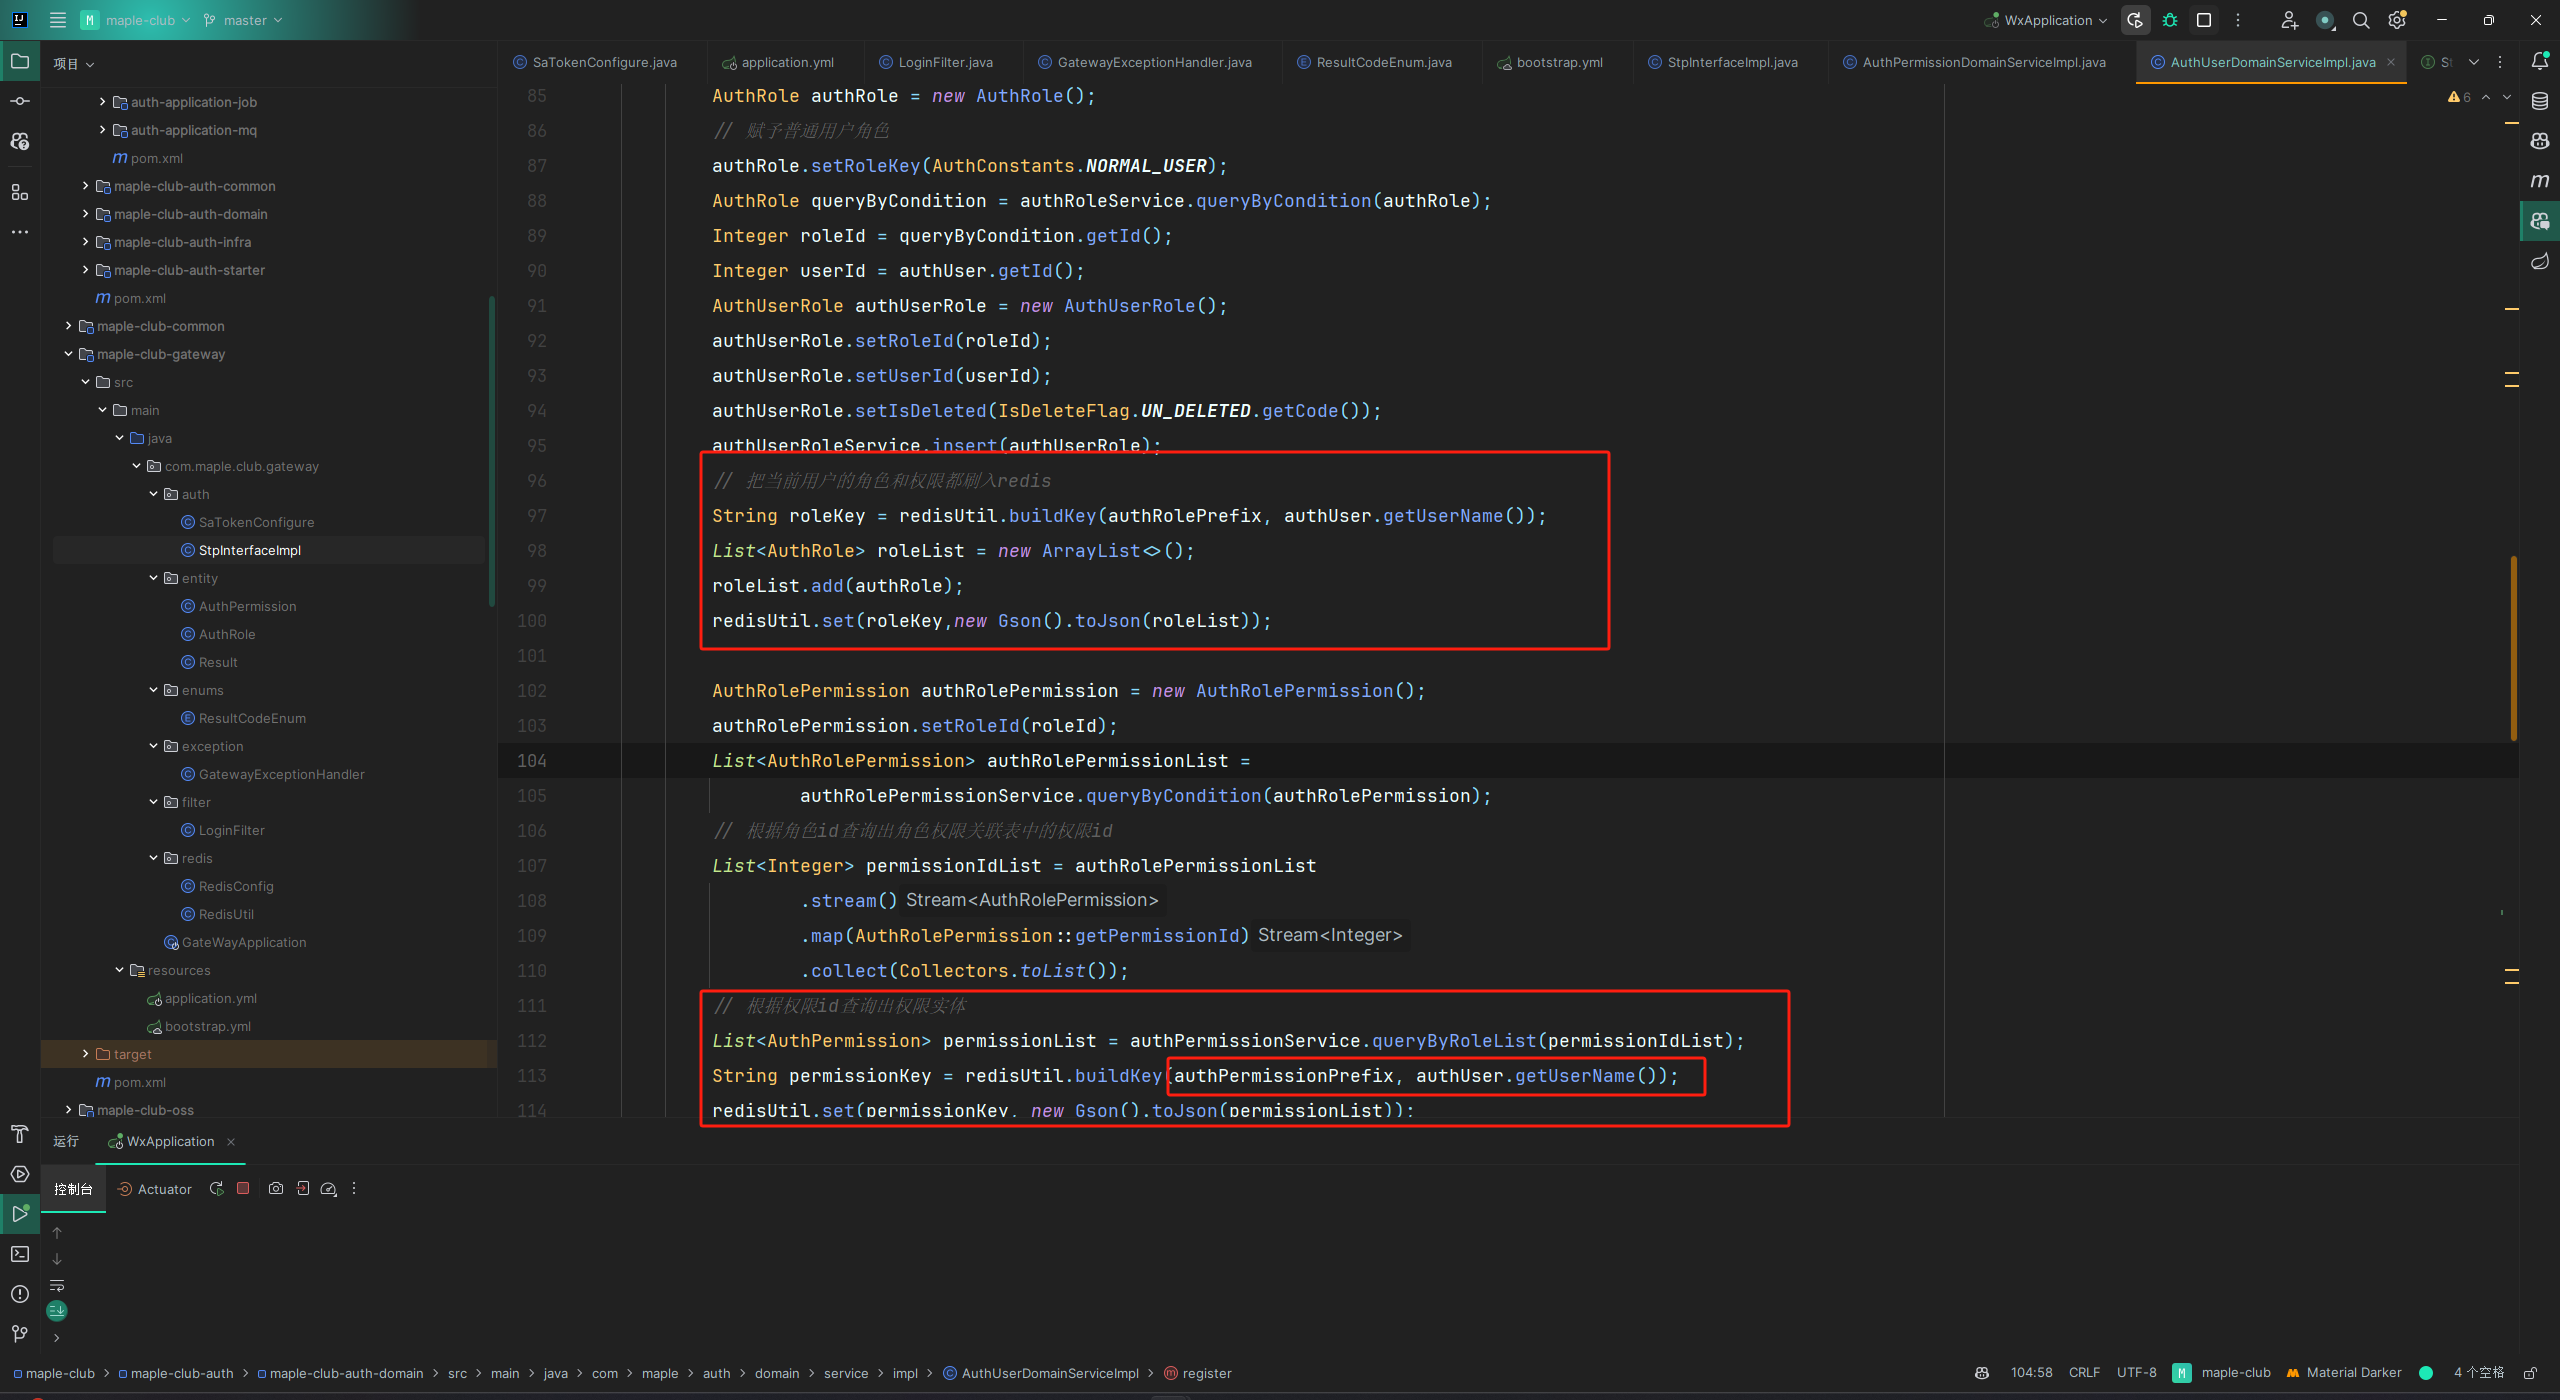The width and height of the screenshot is (2560, 1400).
Task: Open the Maven tool window
Action: pyautogui.click(x=2540, y=181)
